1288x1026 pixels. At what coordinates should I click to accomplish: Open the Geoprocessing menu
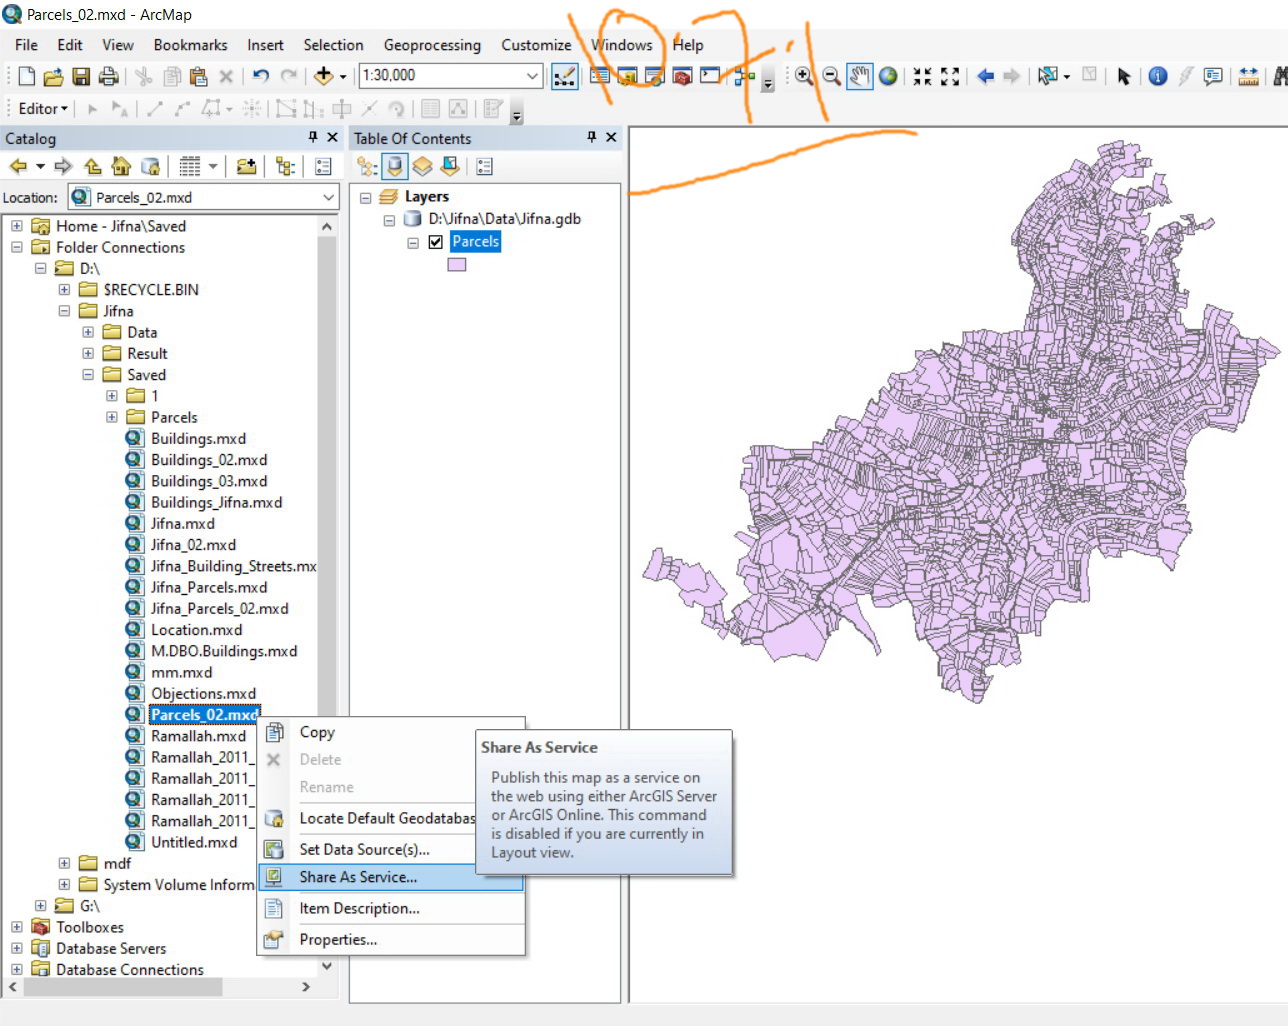point(432,45)
